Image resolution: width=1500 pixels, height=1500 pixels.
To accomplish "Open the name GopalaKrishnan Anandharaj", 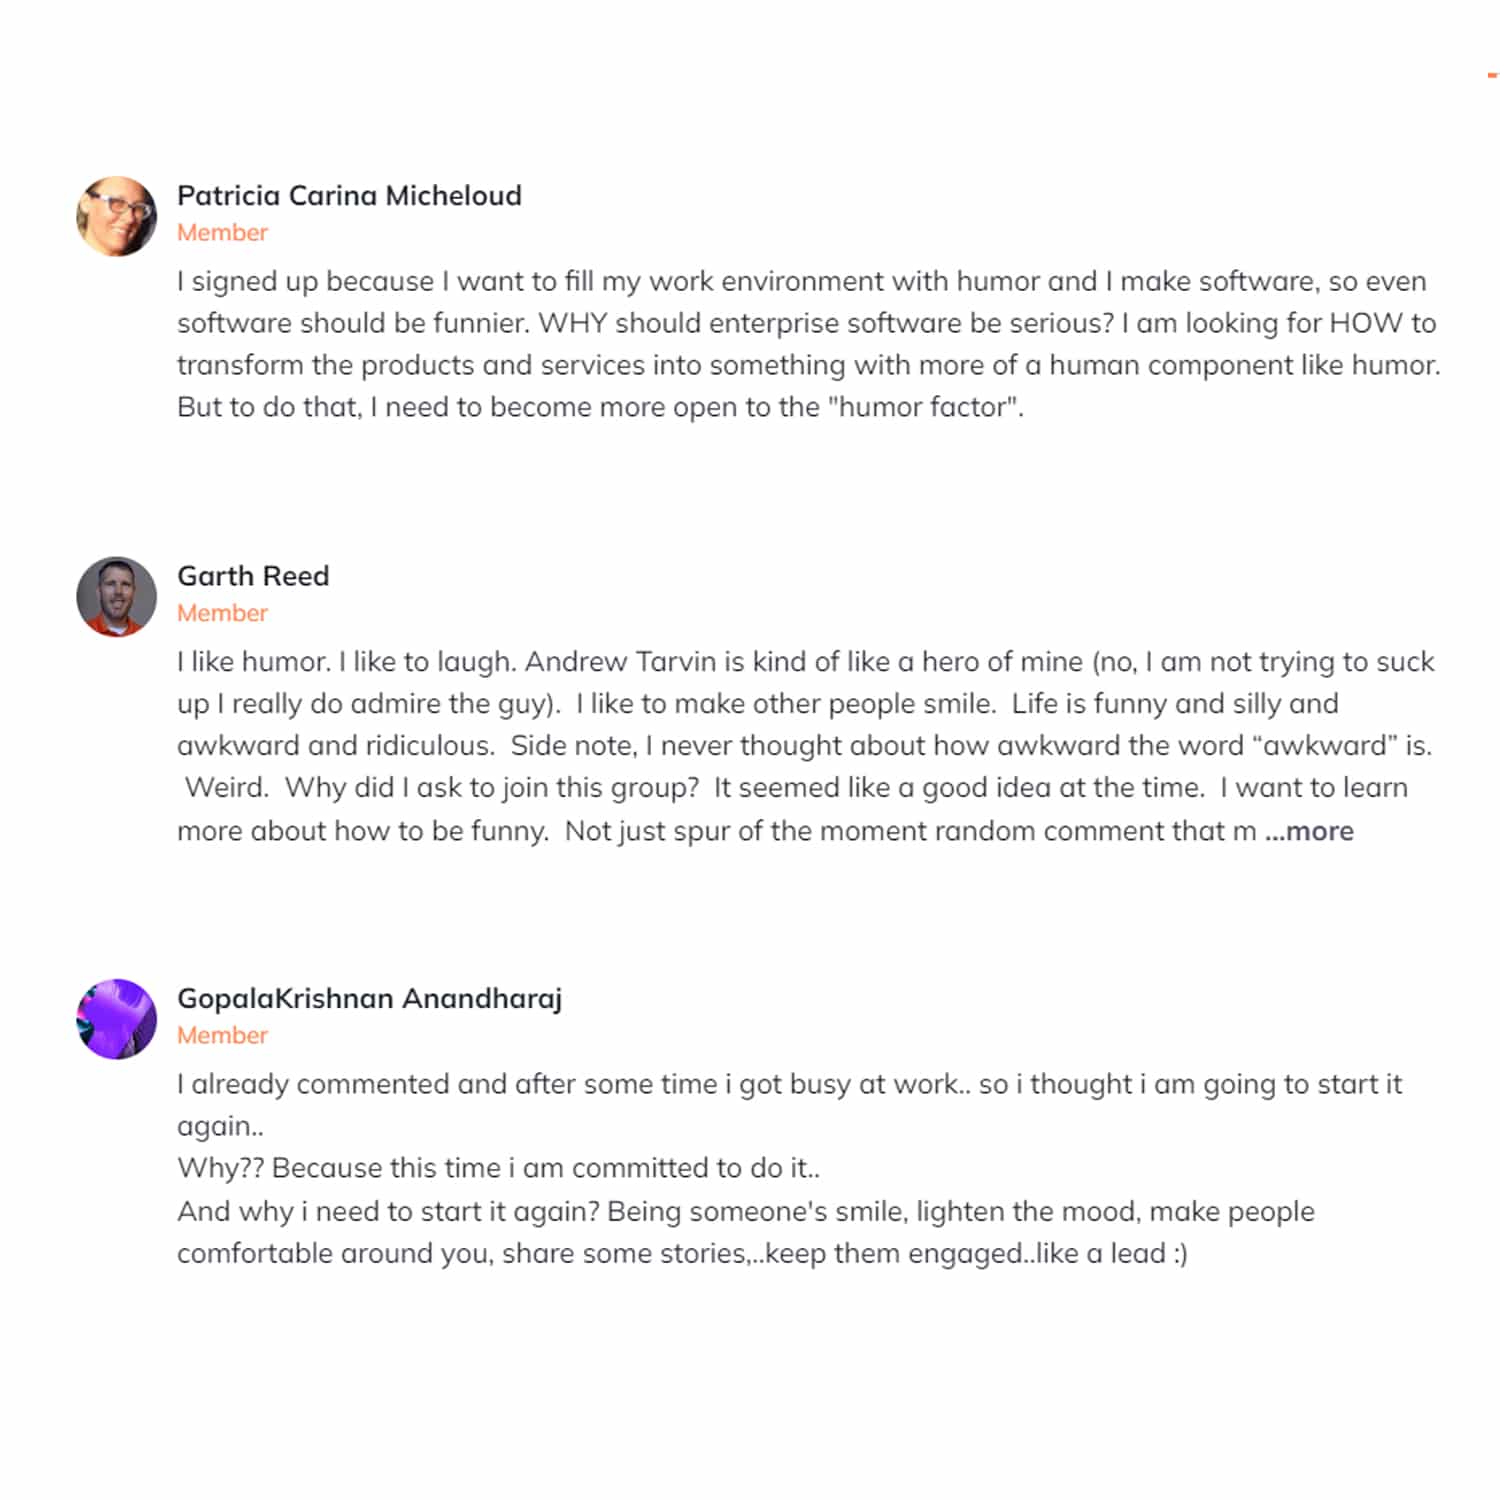I will 369,999.
